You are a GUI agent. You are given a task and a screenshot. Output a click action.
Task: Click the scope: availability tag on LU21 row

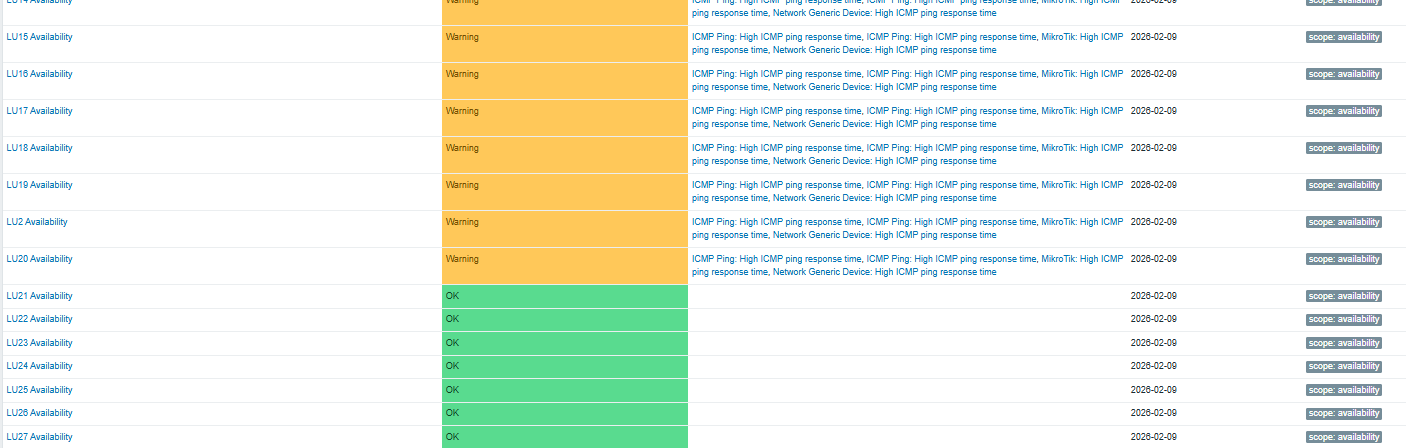click(x=1343, y=296)
